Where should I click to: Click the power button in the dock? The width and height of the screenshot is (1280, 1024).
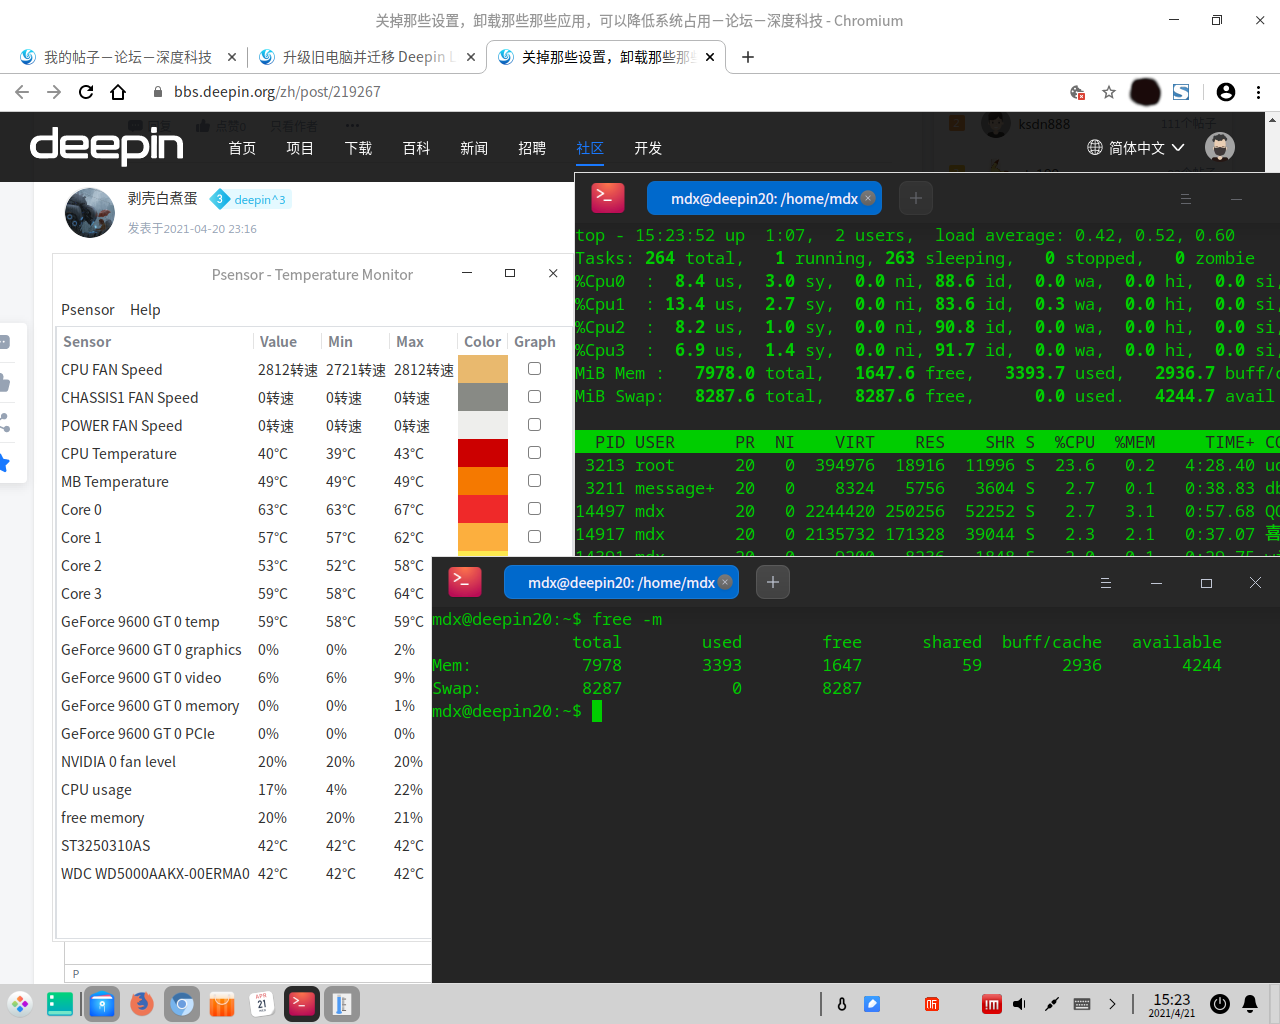pos(1219,1004)
